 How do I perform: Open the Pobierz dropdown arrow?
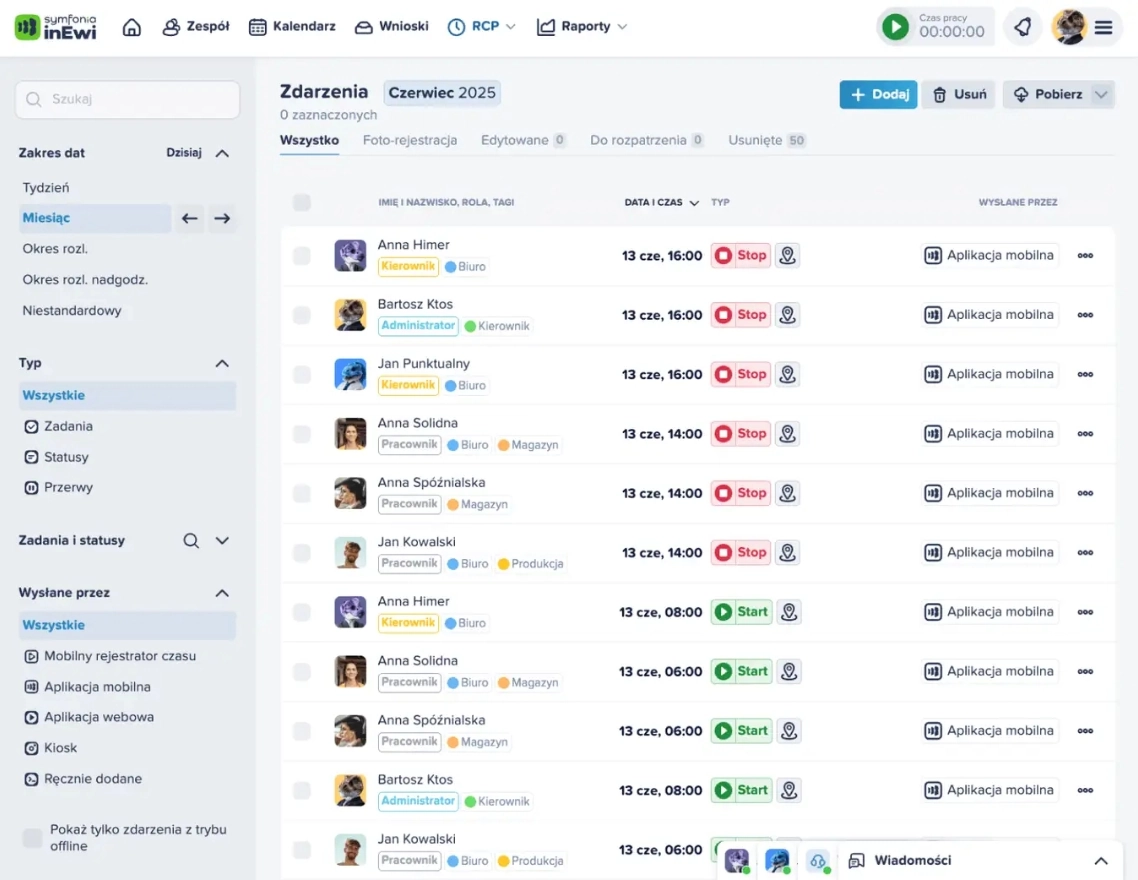[1101, 94]
